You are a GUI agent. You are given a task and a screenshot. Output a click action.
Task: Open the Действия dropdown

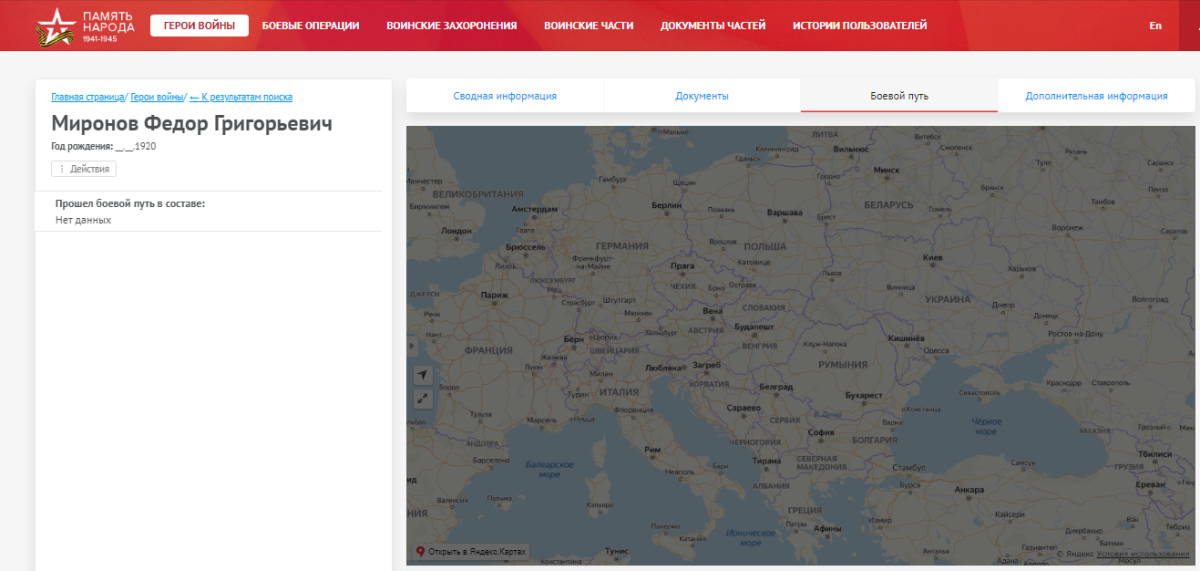pos(84,169)
